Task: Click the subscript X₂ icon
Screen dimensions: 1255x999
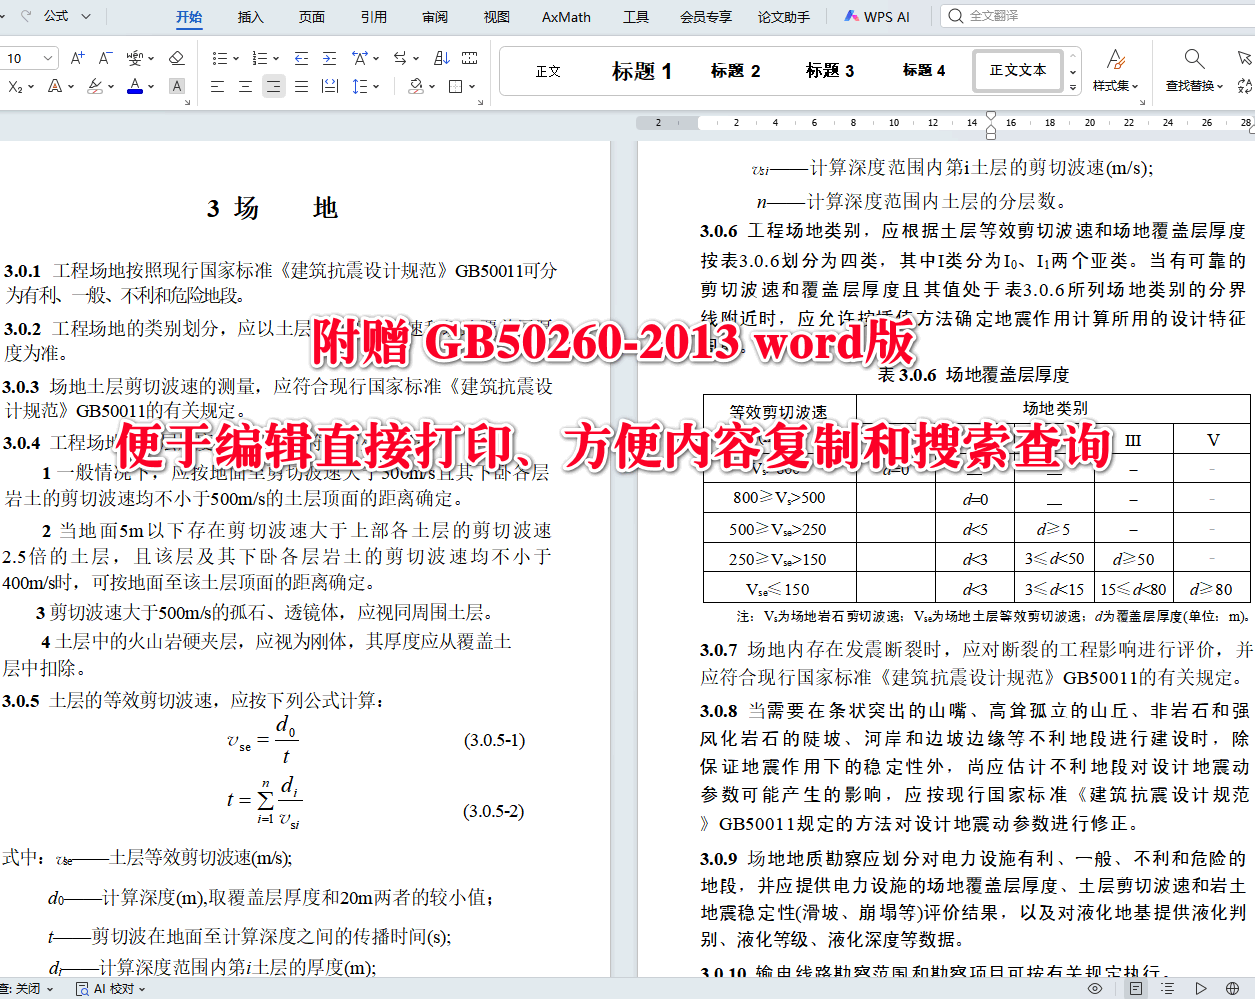Action: 15,87
